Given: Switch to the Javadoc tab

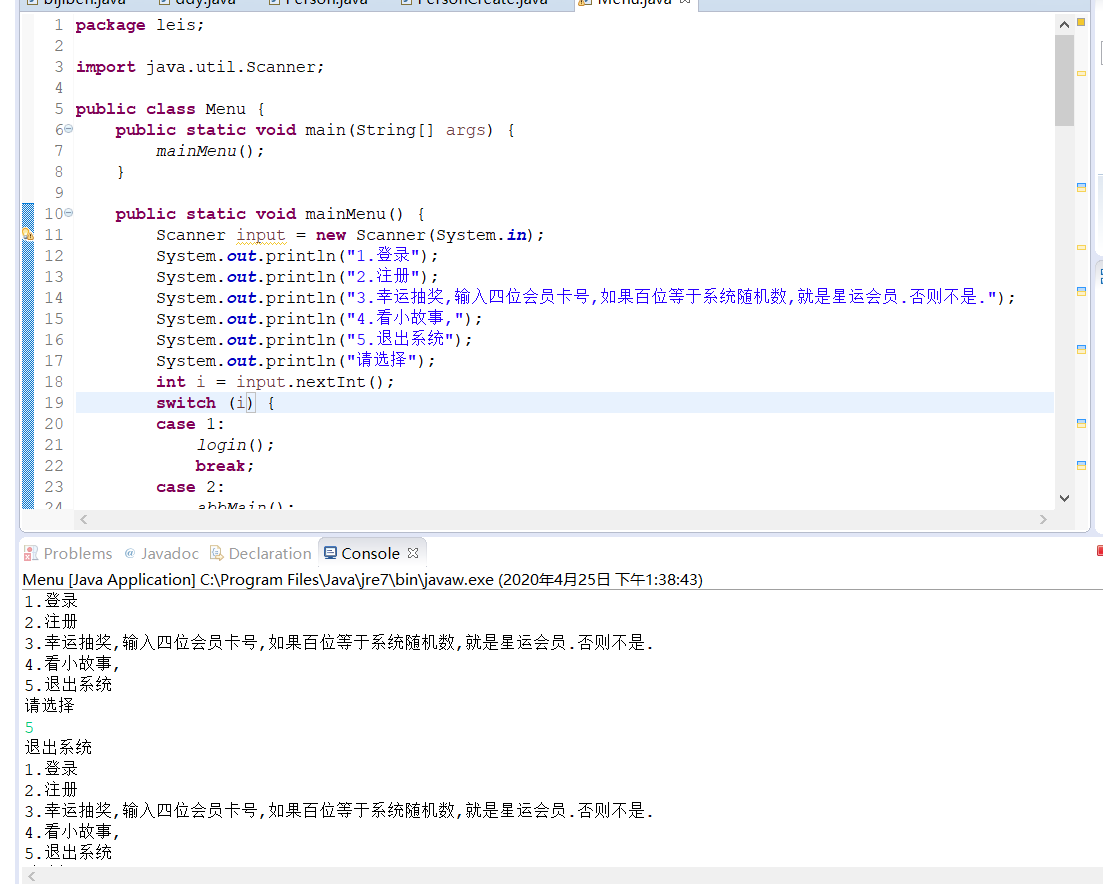Looking at the screenshot, I should [162, 553].
